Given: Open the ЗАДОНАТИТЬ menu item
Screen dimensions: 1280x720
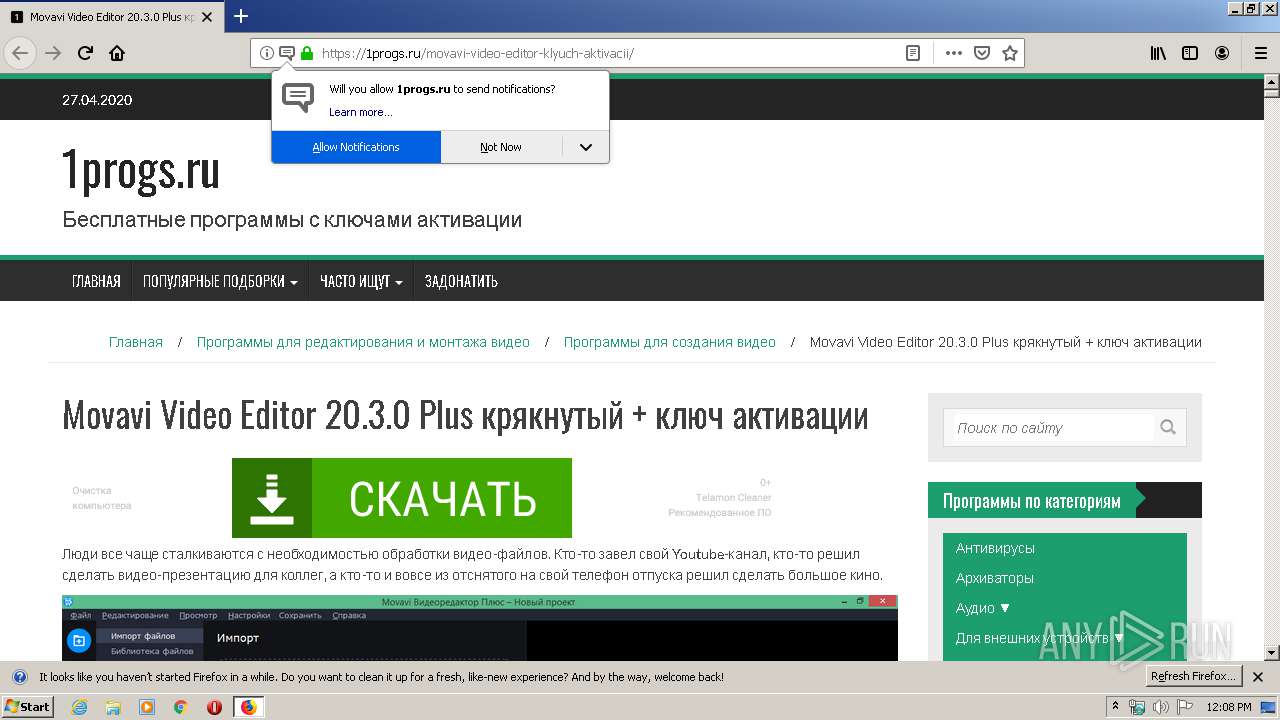Looking at the screenshot, I should coord(461,281).
